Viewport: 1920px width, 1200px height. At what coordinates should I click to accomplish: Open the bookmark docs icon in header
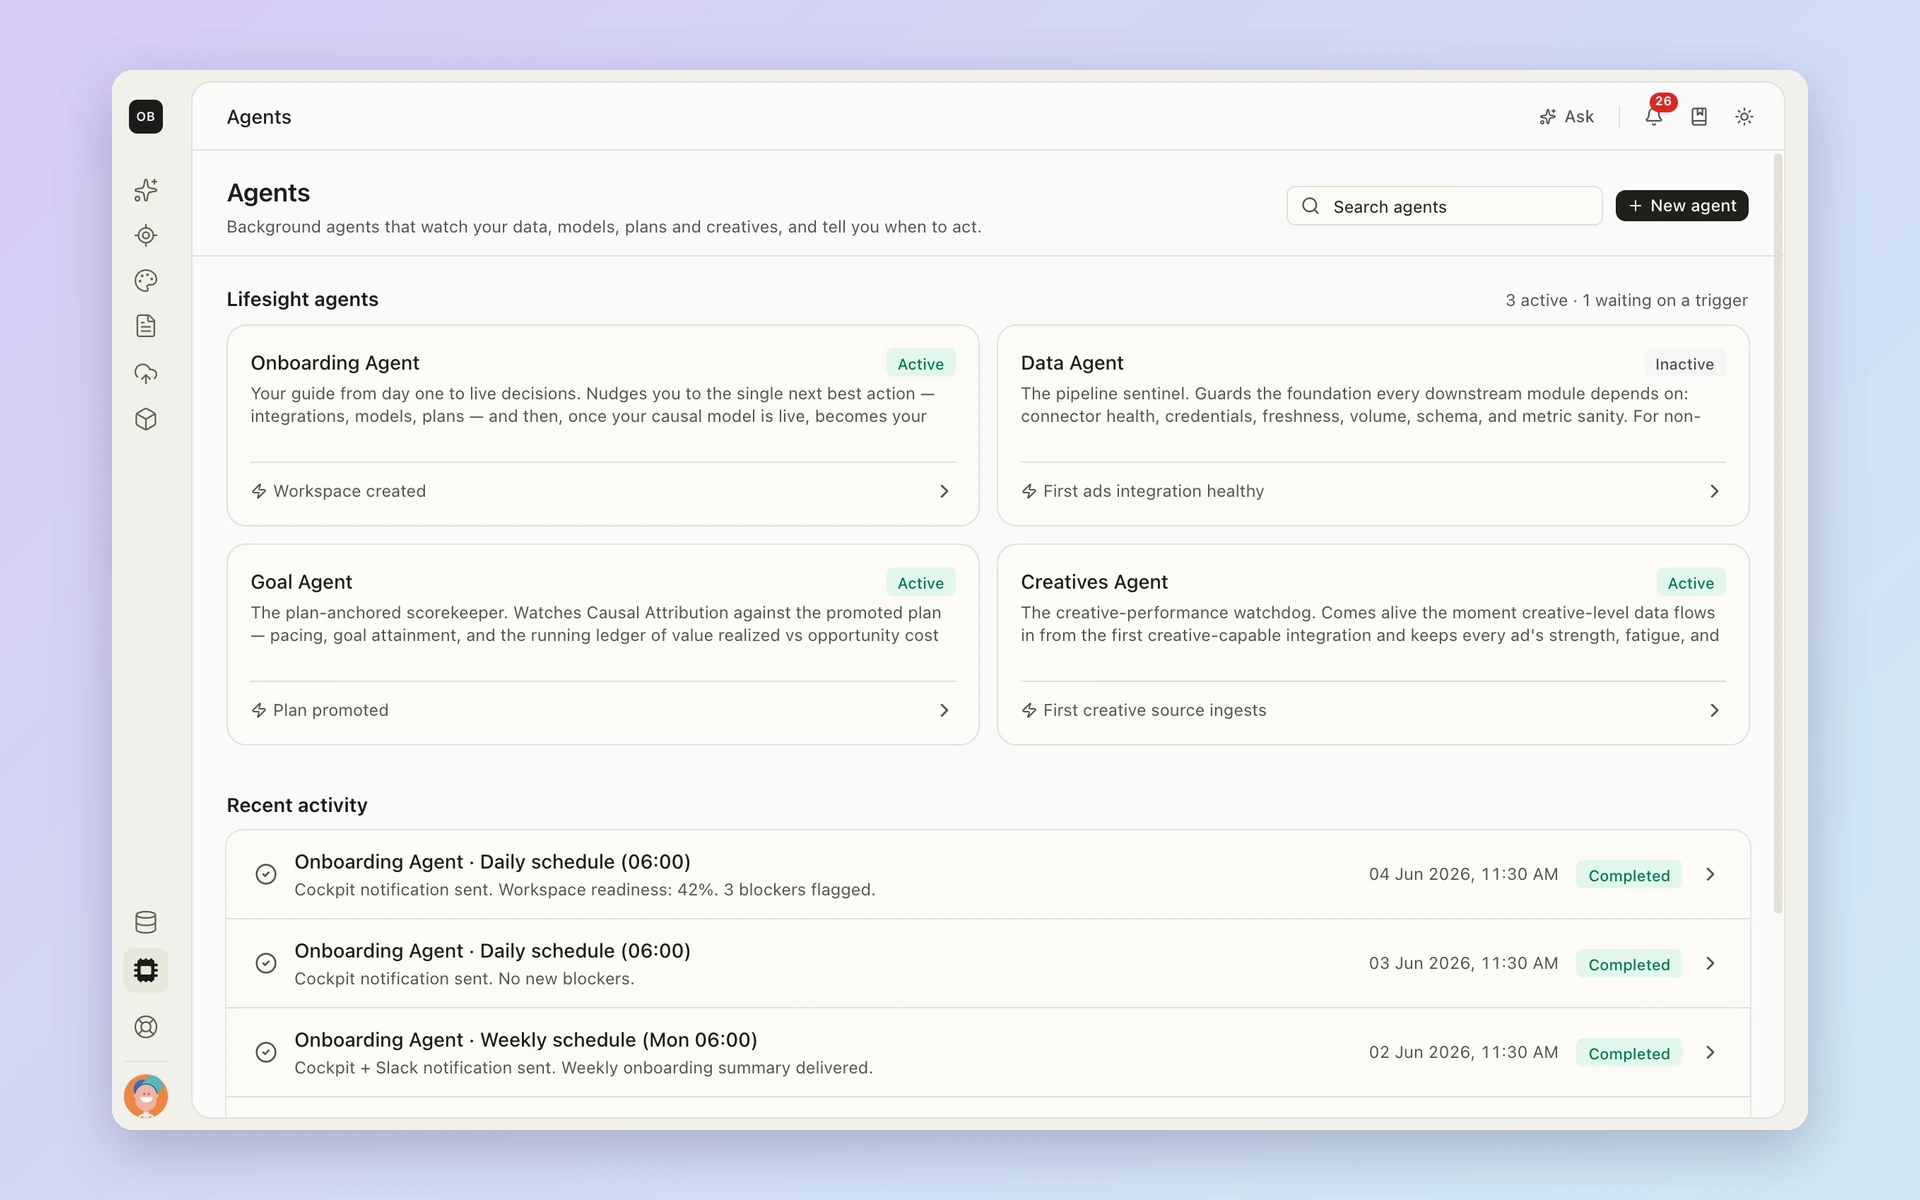pos(1699,117)
